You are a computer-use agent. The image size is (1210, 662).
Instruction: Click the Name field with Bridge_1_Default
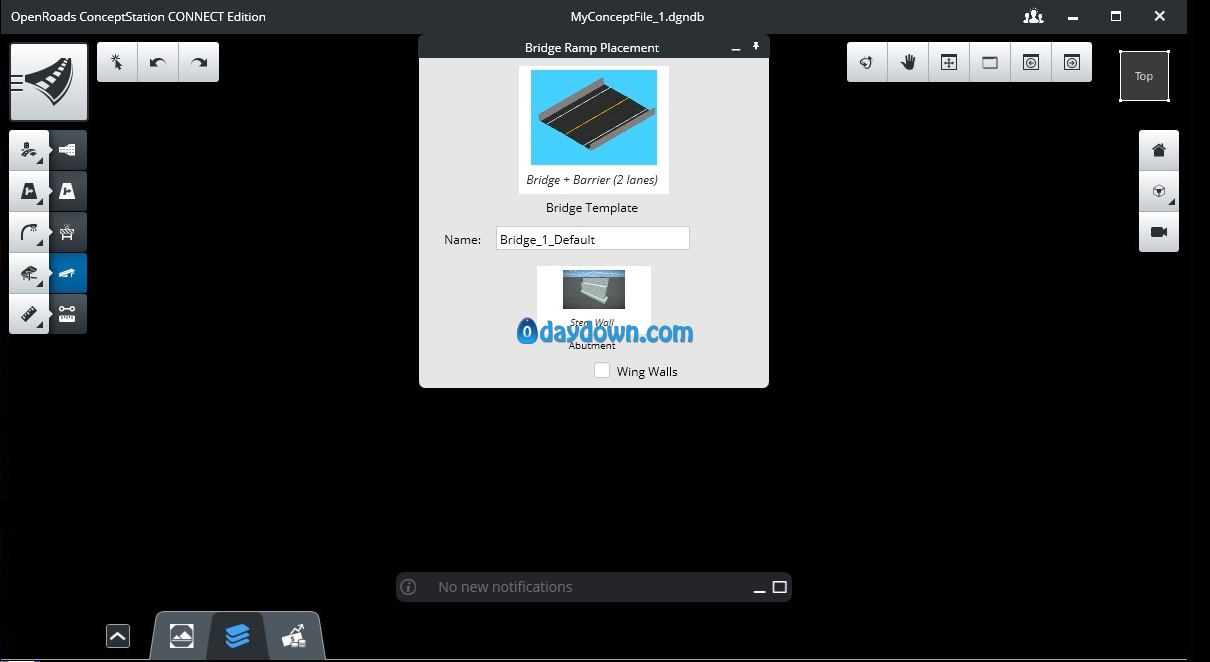[x=593, y=239]
